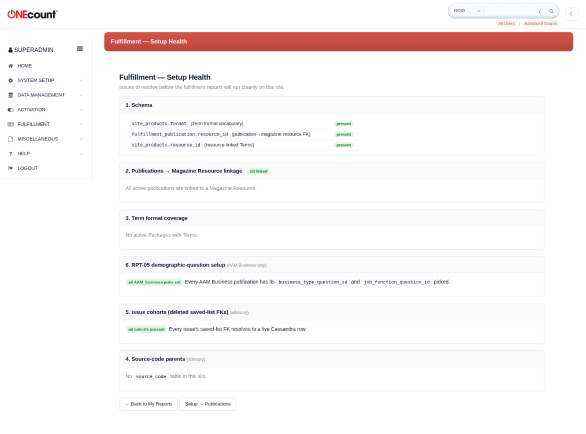Click the business_type_question_id code label
The image size is (586, 434).
(x=312, y=282)
